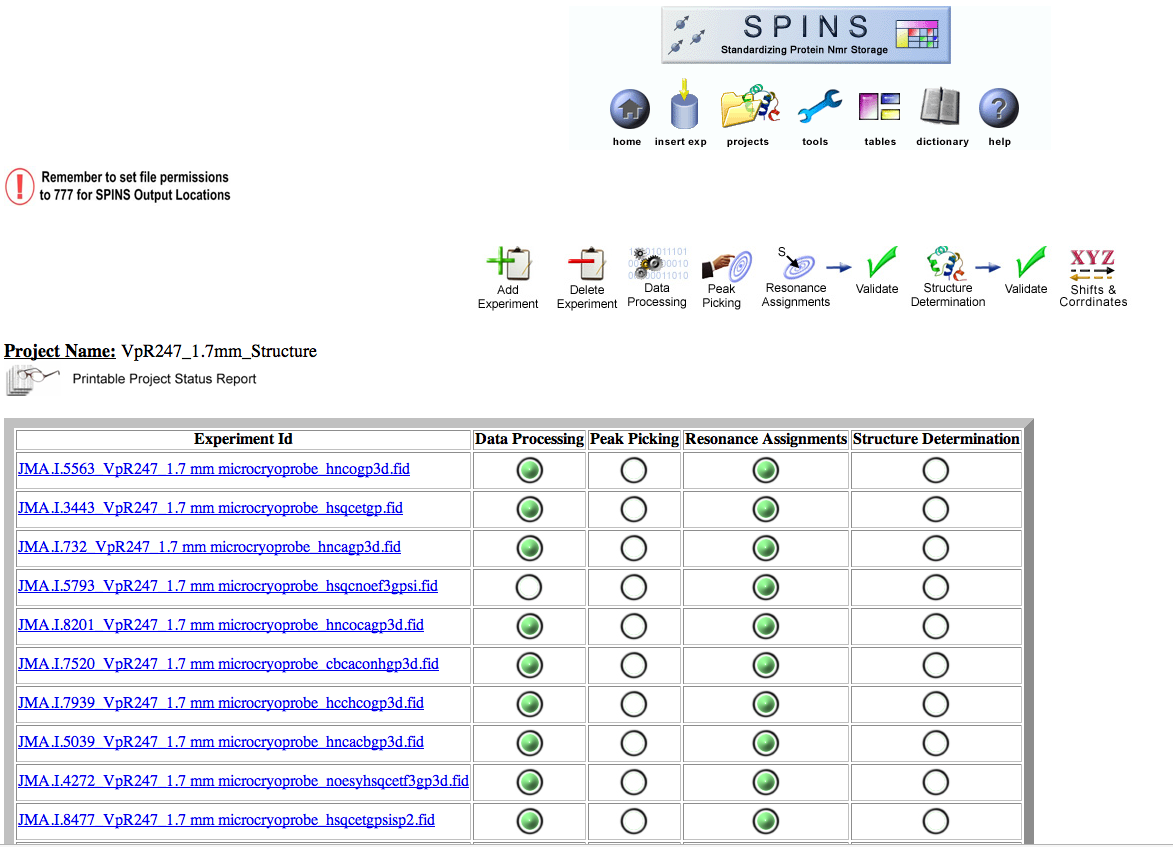Open the Data Processing gears icon
Image resolution: width=1173 pixels, height=847 pixels.
pyautogui.click(x=657, y=264)
